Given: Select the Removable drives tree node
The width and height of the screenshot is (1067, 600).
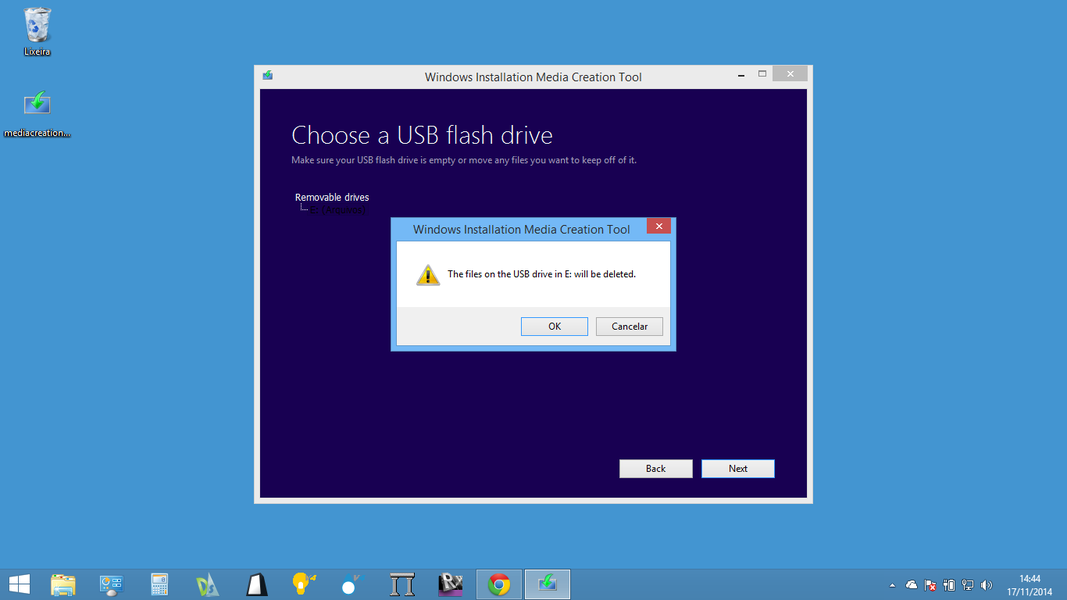Looking at the screenshot, I should (332, 197).
